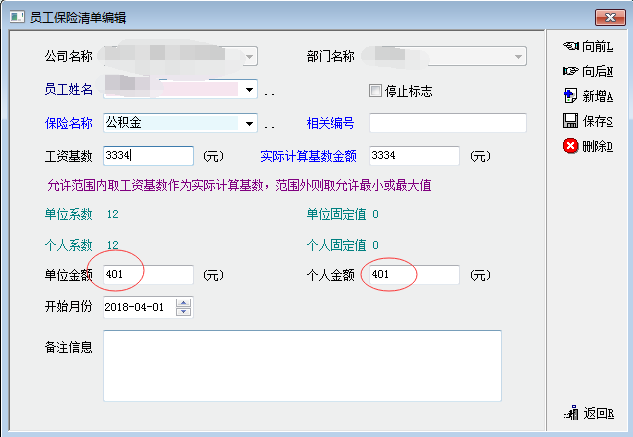Open the 员工姓名 dropdown list
Image resolution: width=633 pixels, height=437 pixels.
pyautogui.click(x=249, y=90)
